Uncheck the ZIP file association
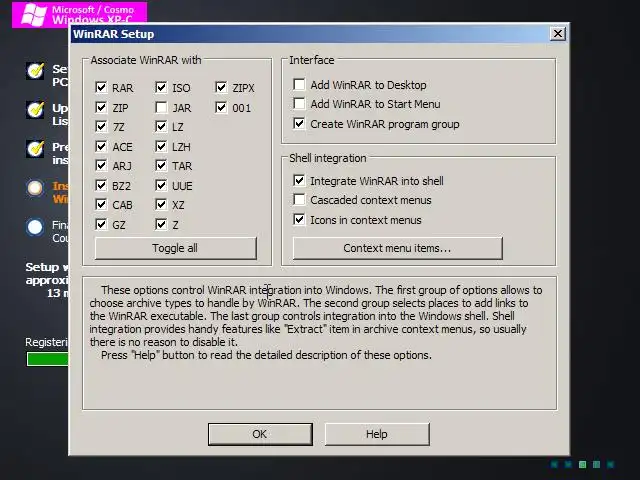Viewport: 640px width, 480px height. point(101,107)
